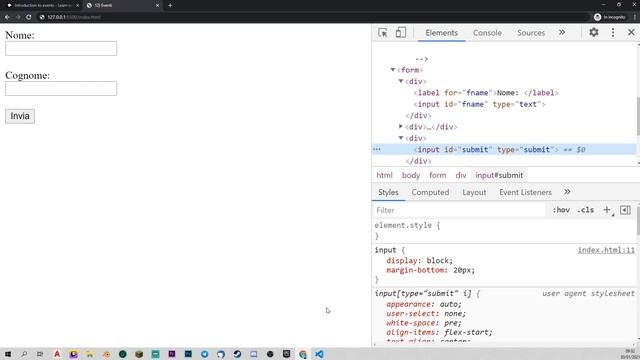Select the input id="fname" node
640x360 pixels.
480,104
